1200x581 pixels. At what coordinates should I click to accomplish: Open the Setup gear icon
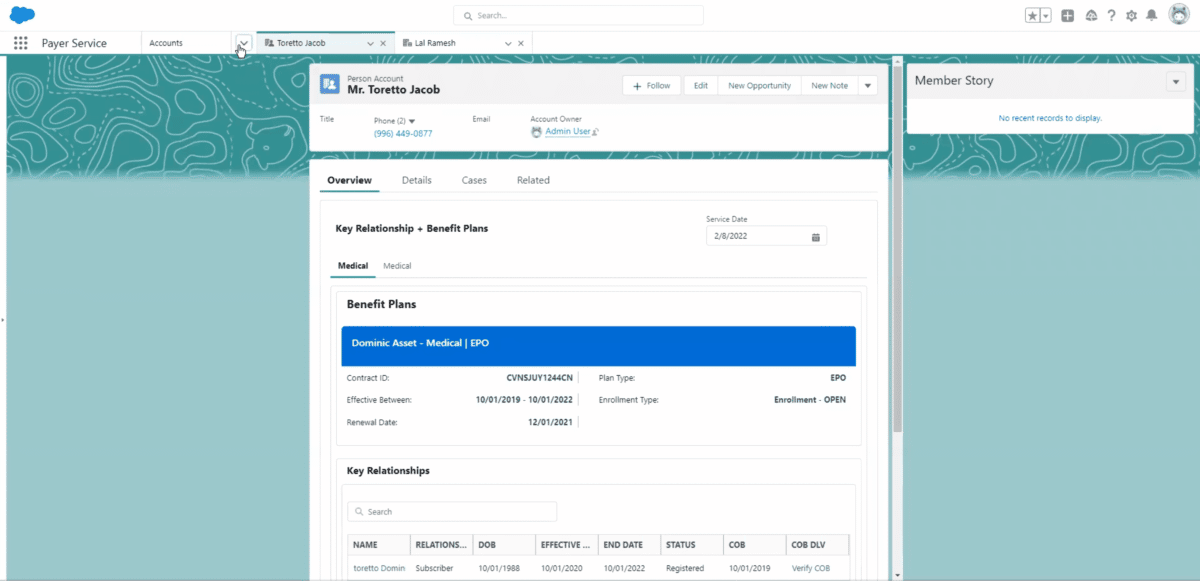click(1131, 15)
